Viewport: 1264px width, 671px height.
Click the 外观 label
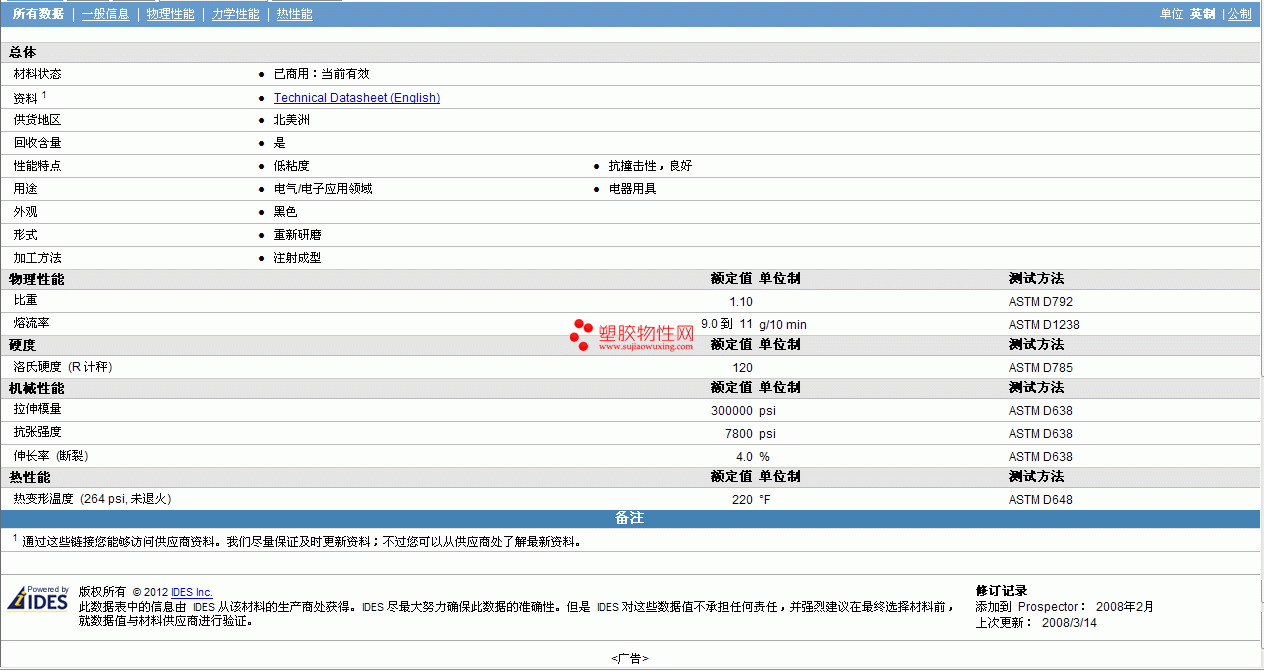(x=25, y=212)
